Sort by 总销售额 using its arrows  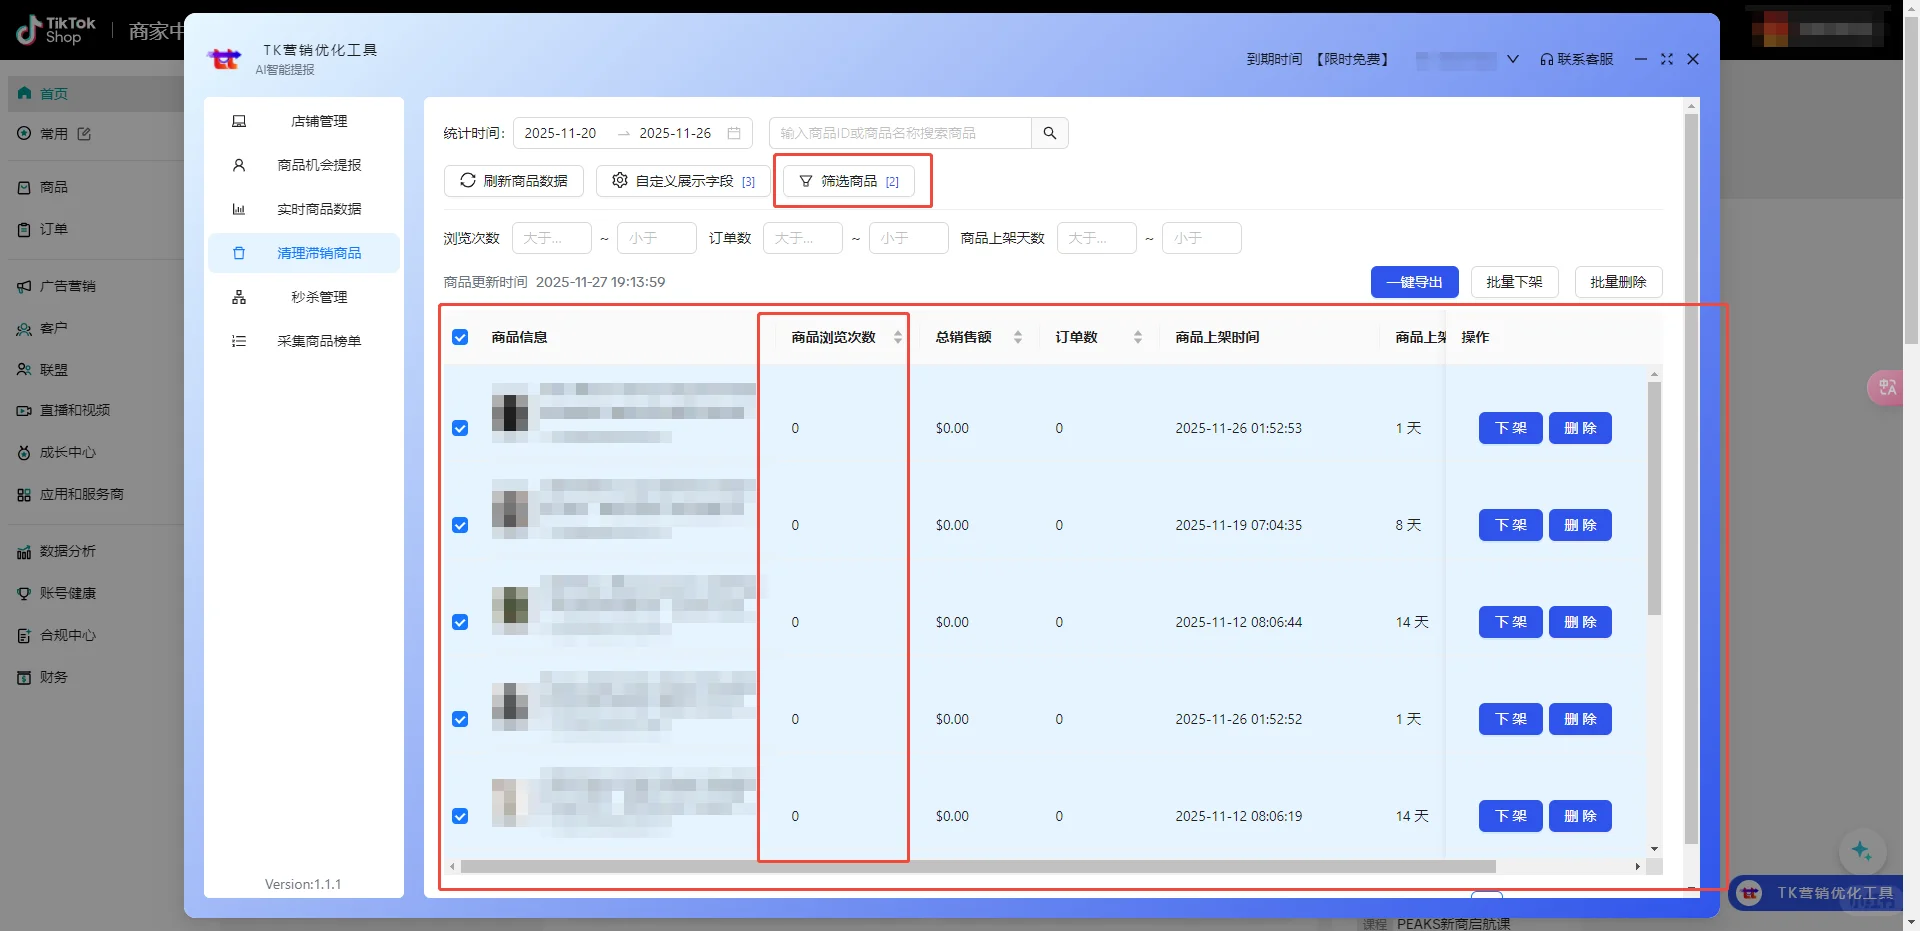[1018, 337]
